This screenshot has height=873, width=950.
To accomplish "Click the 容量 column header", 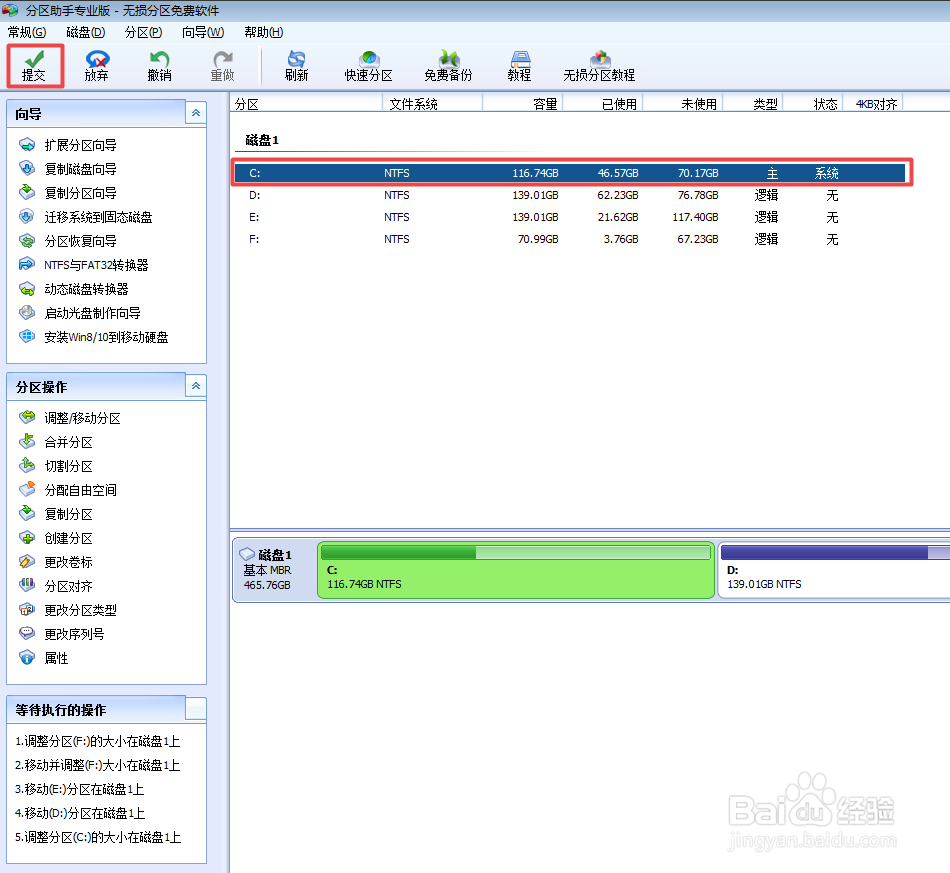I will click(x=523, y=104).
